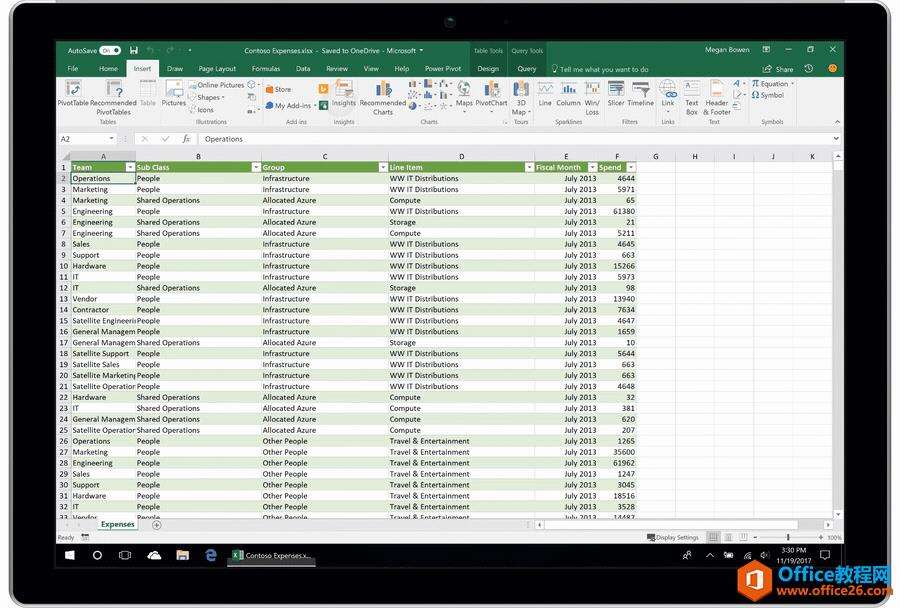Image resolution: width=900 pixels, height=608 pixels.
Task: Open the Team column filter dropdown
Action: tap(130, 167)
